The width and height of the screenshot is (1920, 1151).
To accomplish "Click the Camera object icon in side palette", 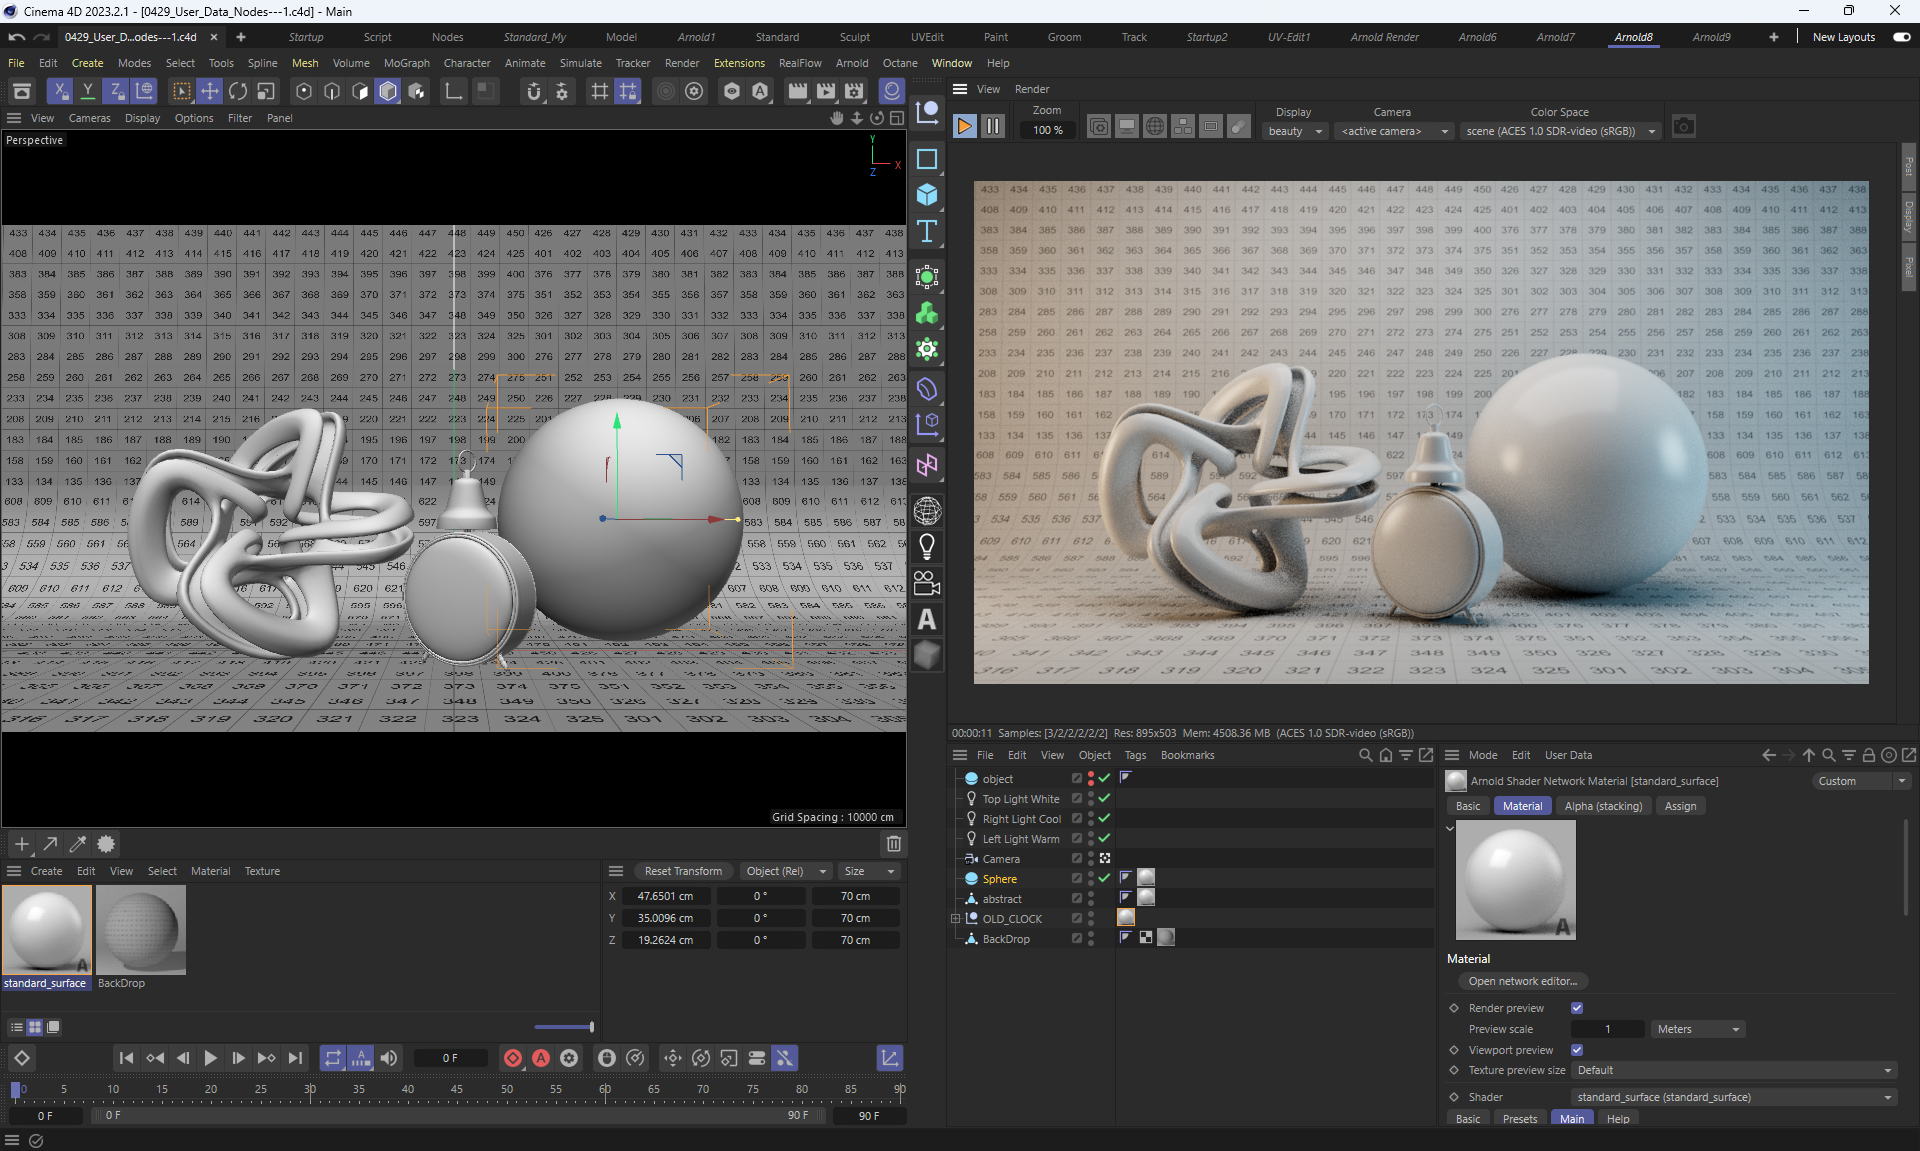I will 927,583.
